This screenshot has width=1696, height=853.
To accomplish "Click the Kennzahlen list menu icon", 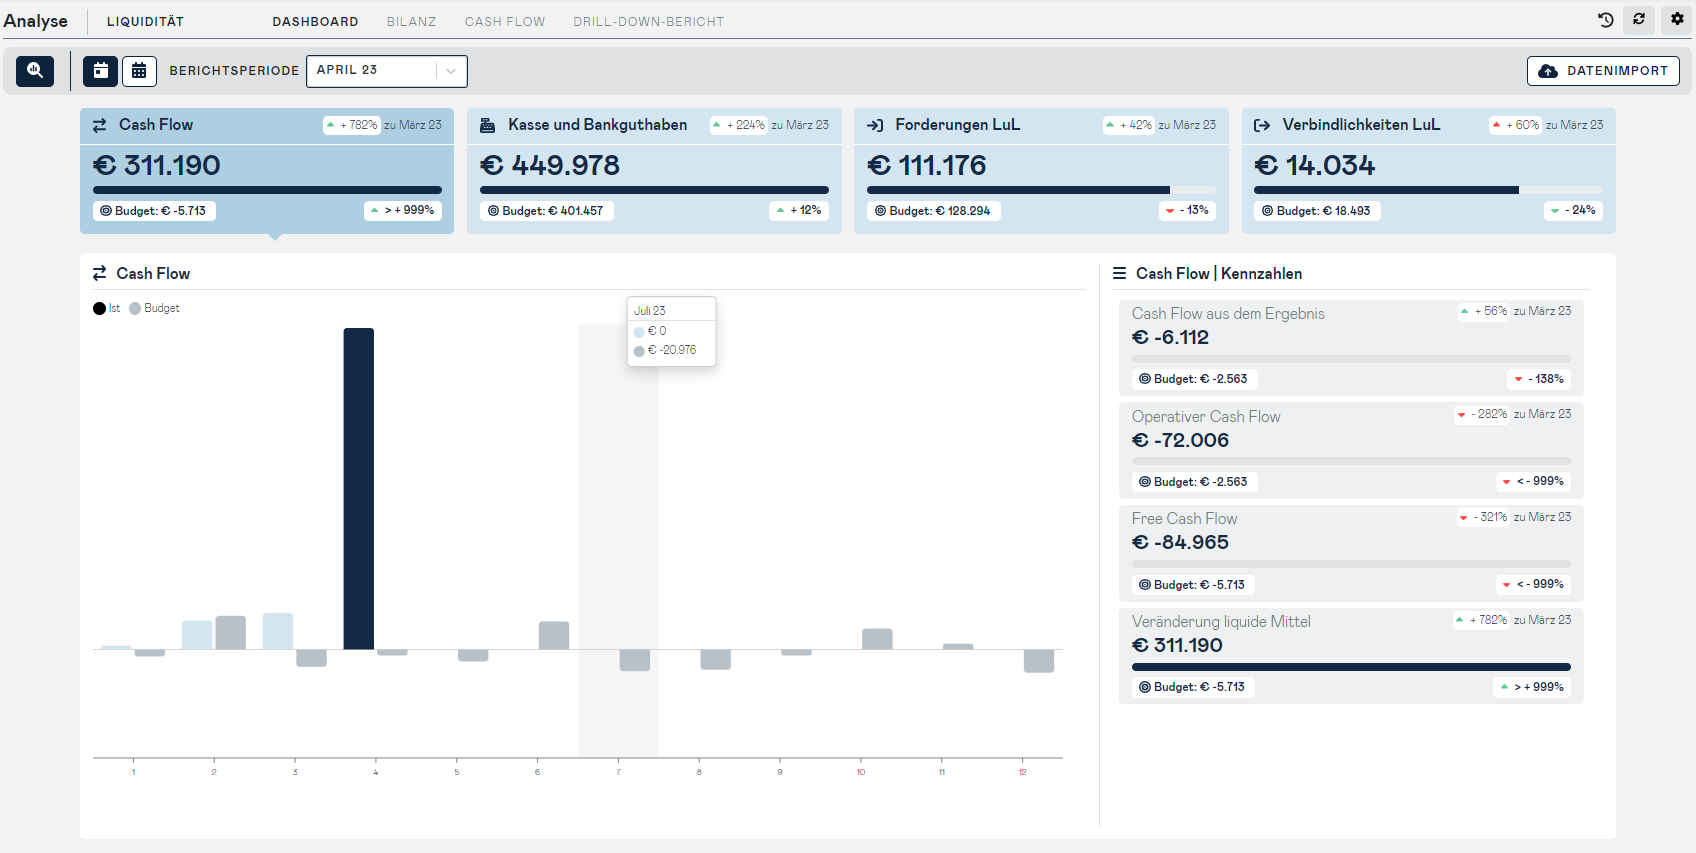I will (x=1119, y=273).
